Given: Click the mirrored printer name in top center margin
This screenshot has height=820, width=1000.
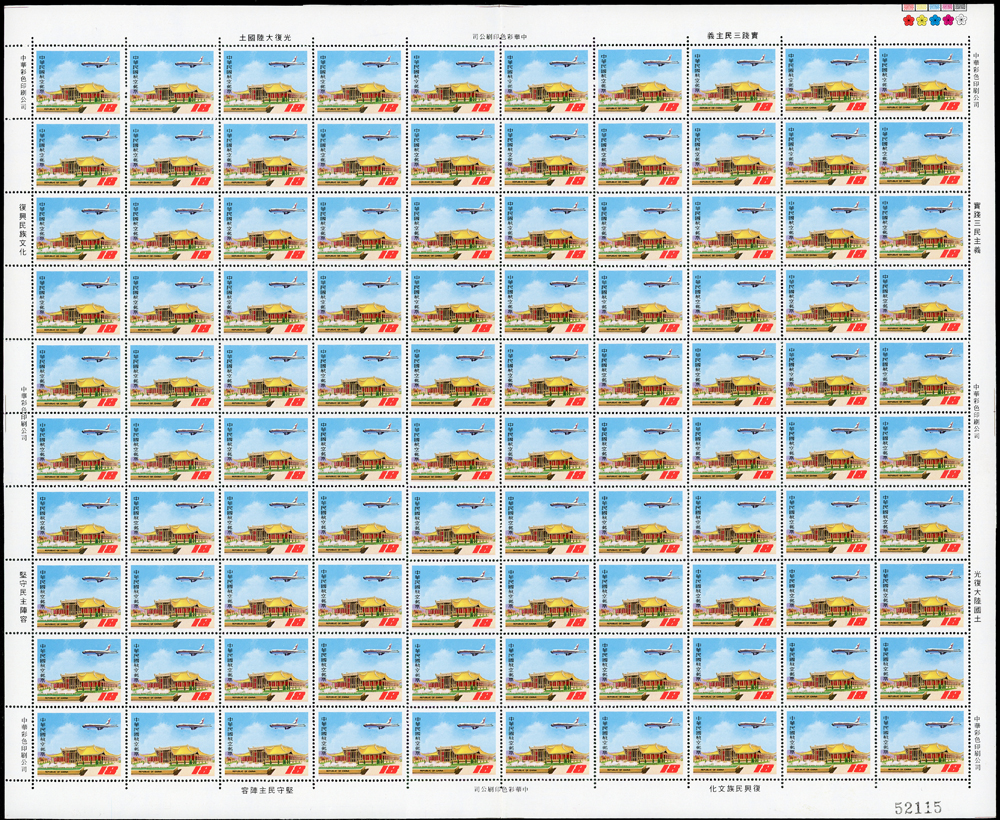Looking at the screenshot, I should coord(505,37).
